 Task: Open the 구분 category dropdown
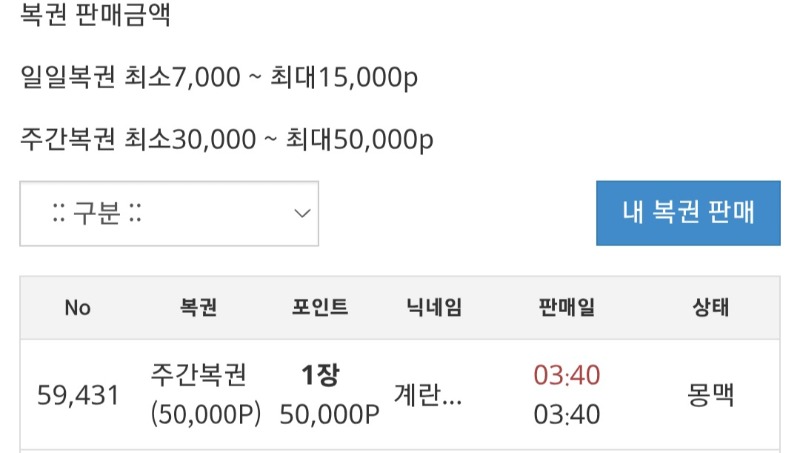point(168,213)
